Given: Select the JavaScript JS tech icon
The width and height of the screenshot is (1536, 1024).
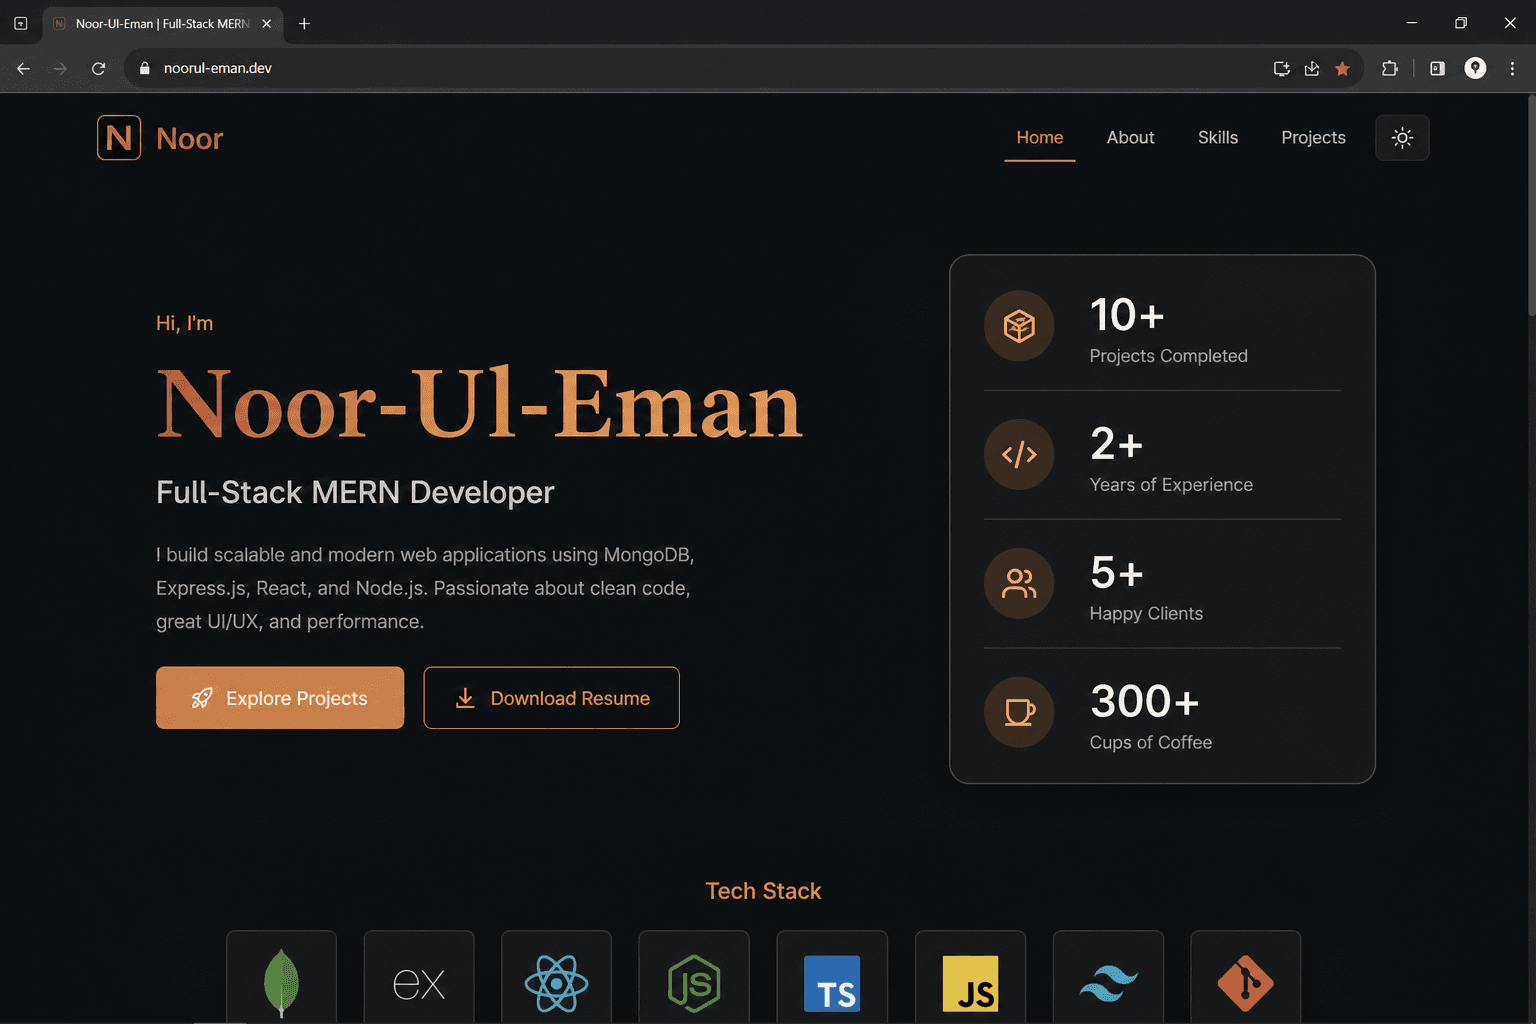Looking at the screenshot, I should pos(970,983).
